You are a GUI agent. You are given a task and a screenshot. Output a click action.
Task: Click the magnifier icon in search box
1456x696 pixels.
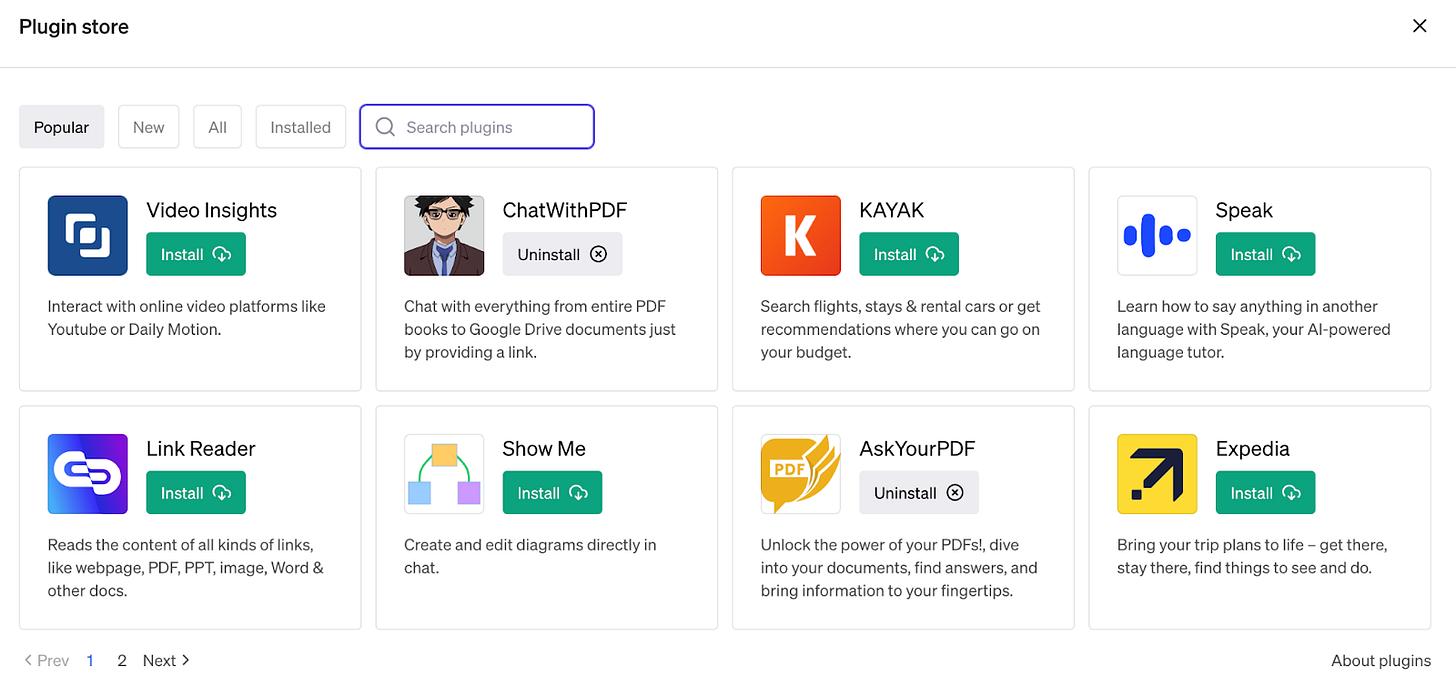pos(385,127)
